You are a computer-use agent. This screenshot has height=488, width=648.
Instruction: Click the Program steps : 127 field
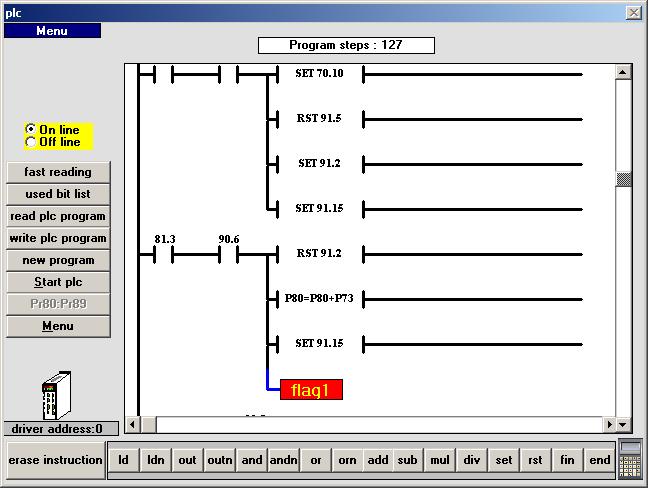tap(346, 45)
